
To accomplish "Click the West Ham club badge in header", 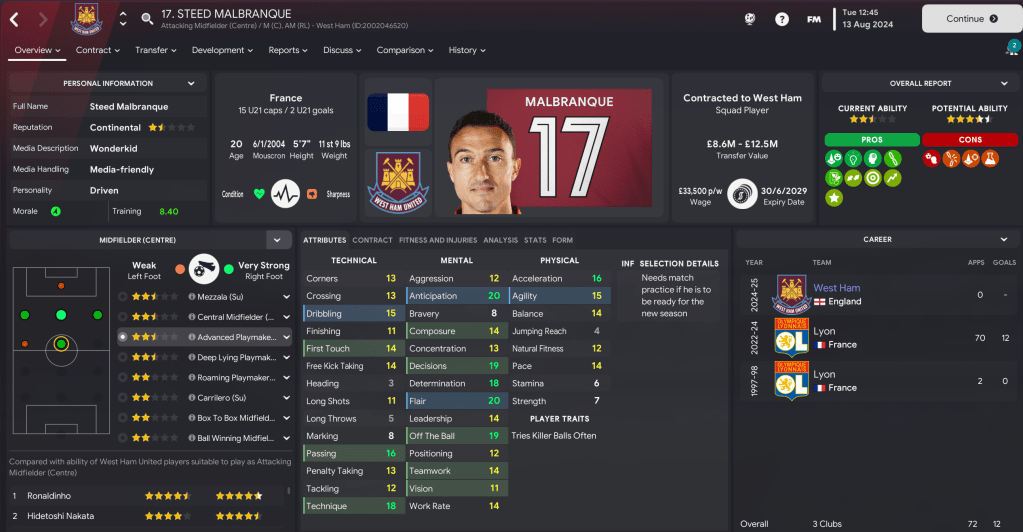I will click(87, 19).
